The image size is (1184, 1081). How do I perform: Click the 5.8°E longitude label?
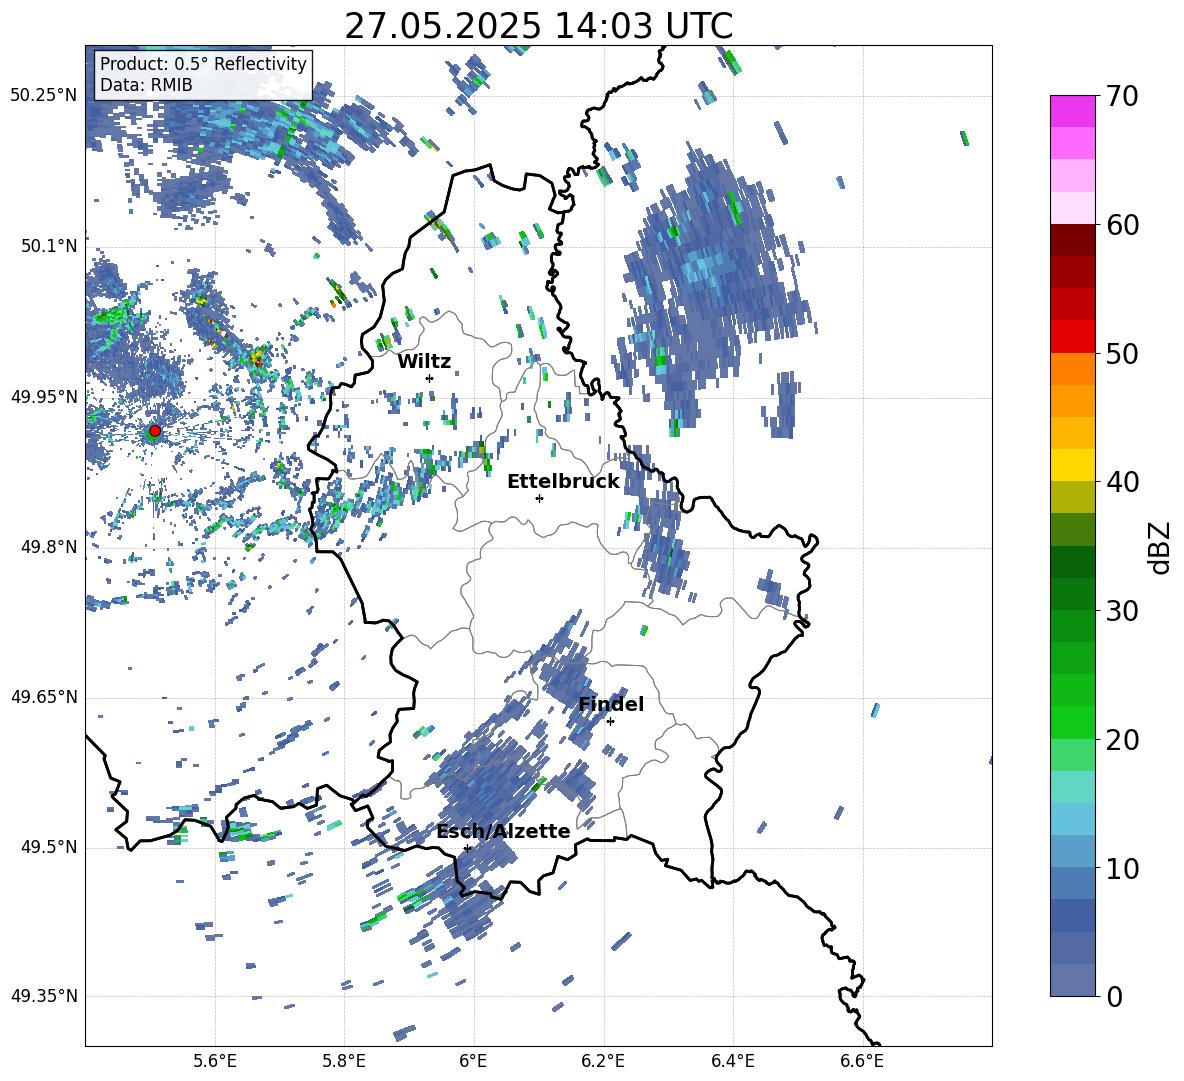click(344, 1061)
